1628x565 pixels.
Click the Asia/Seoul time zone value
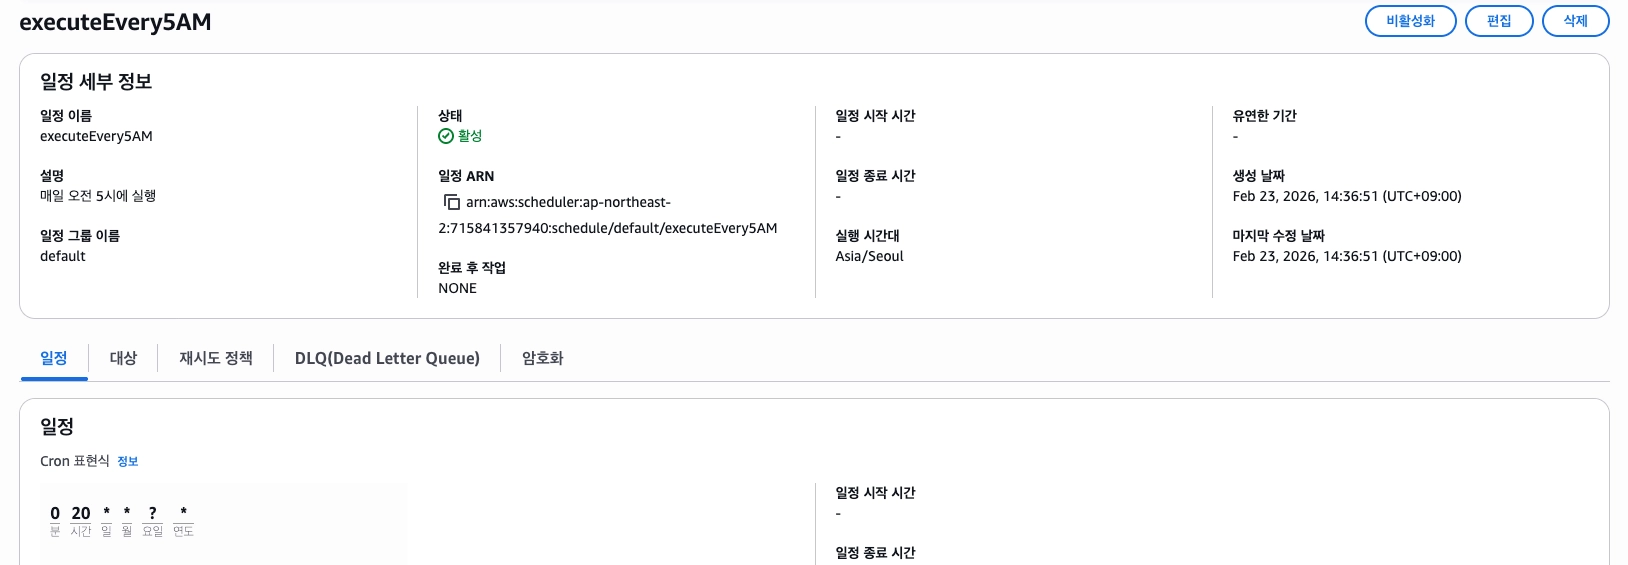[x=869, y=256]
